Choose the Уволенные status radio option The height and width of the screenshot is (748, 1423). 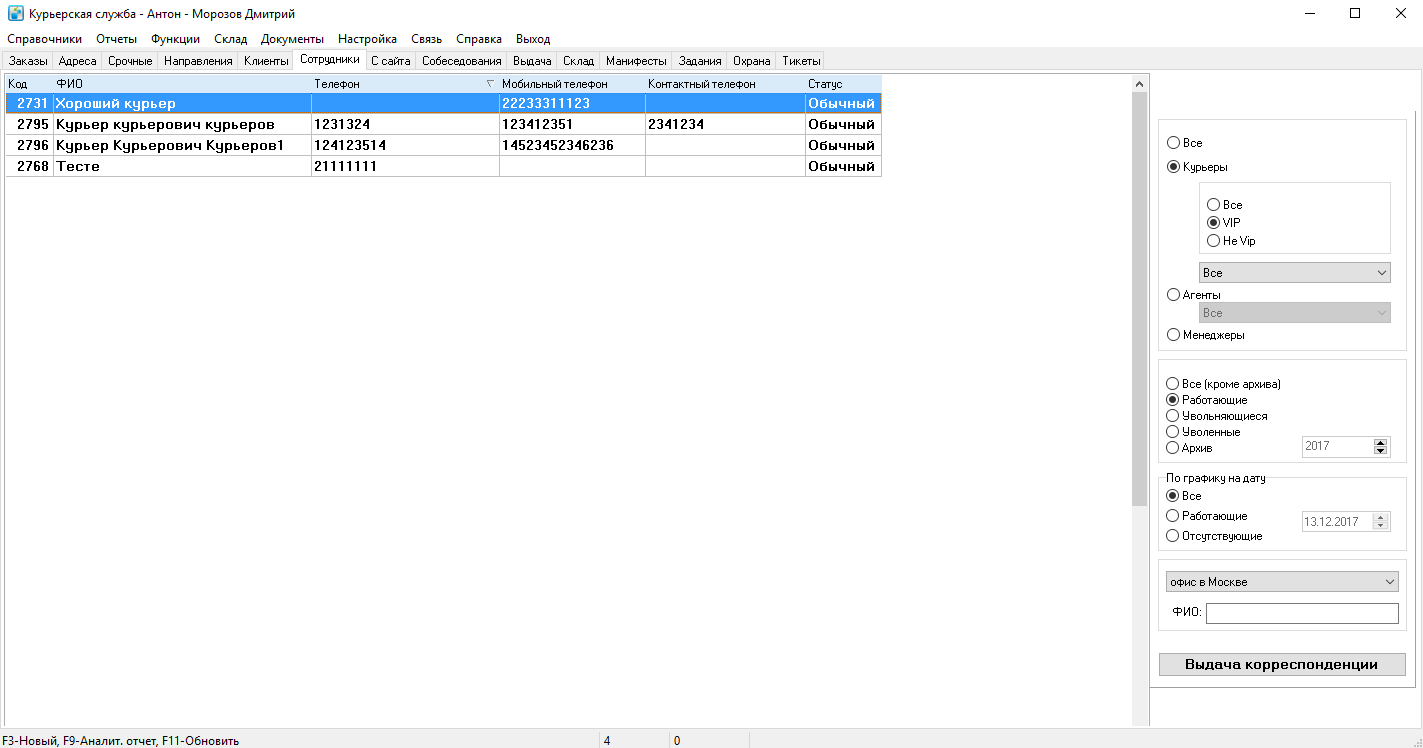[x=1173, y=432]
